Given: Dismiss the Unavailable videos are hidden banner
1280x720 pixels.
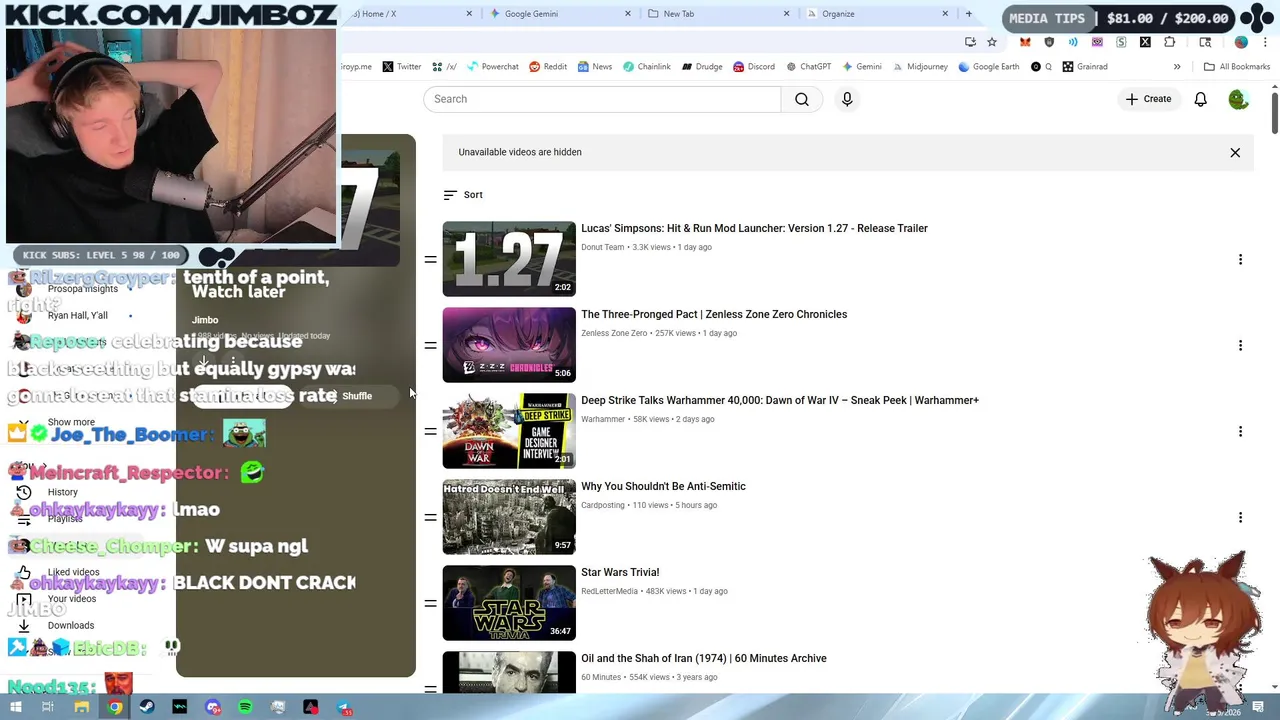Looking at the screenshot, I should point(1235,153).
